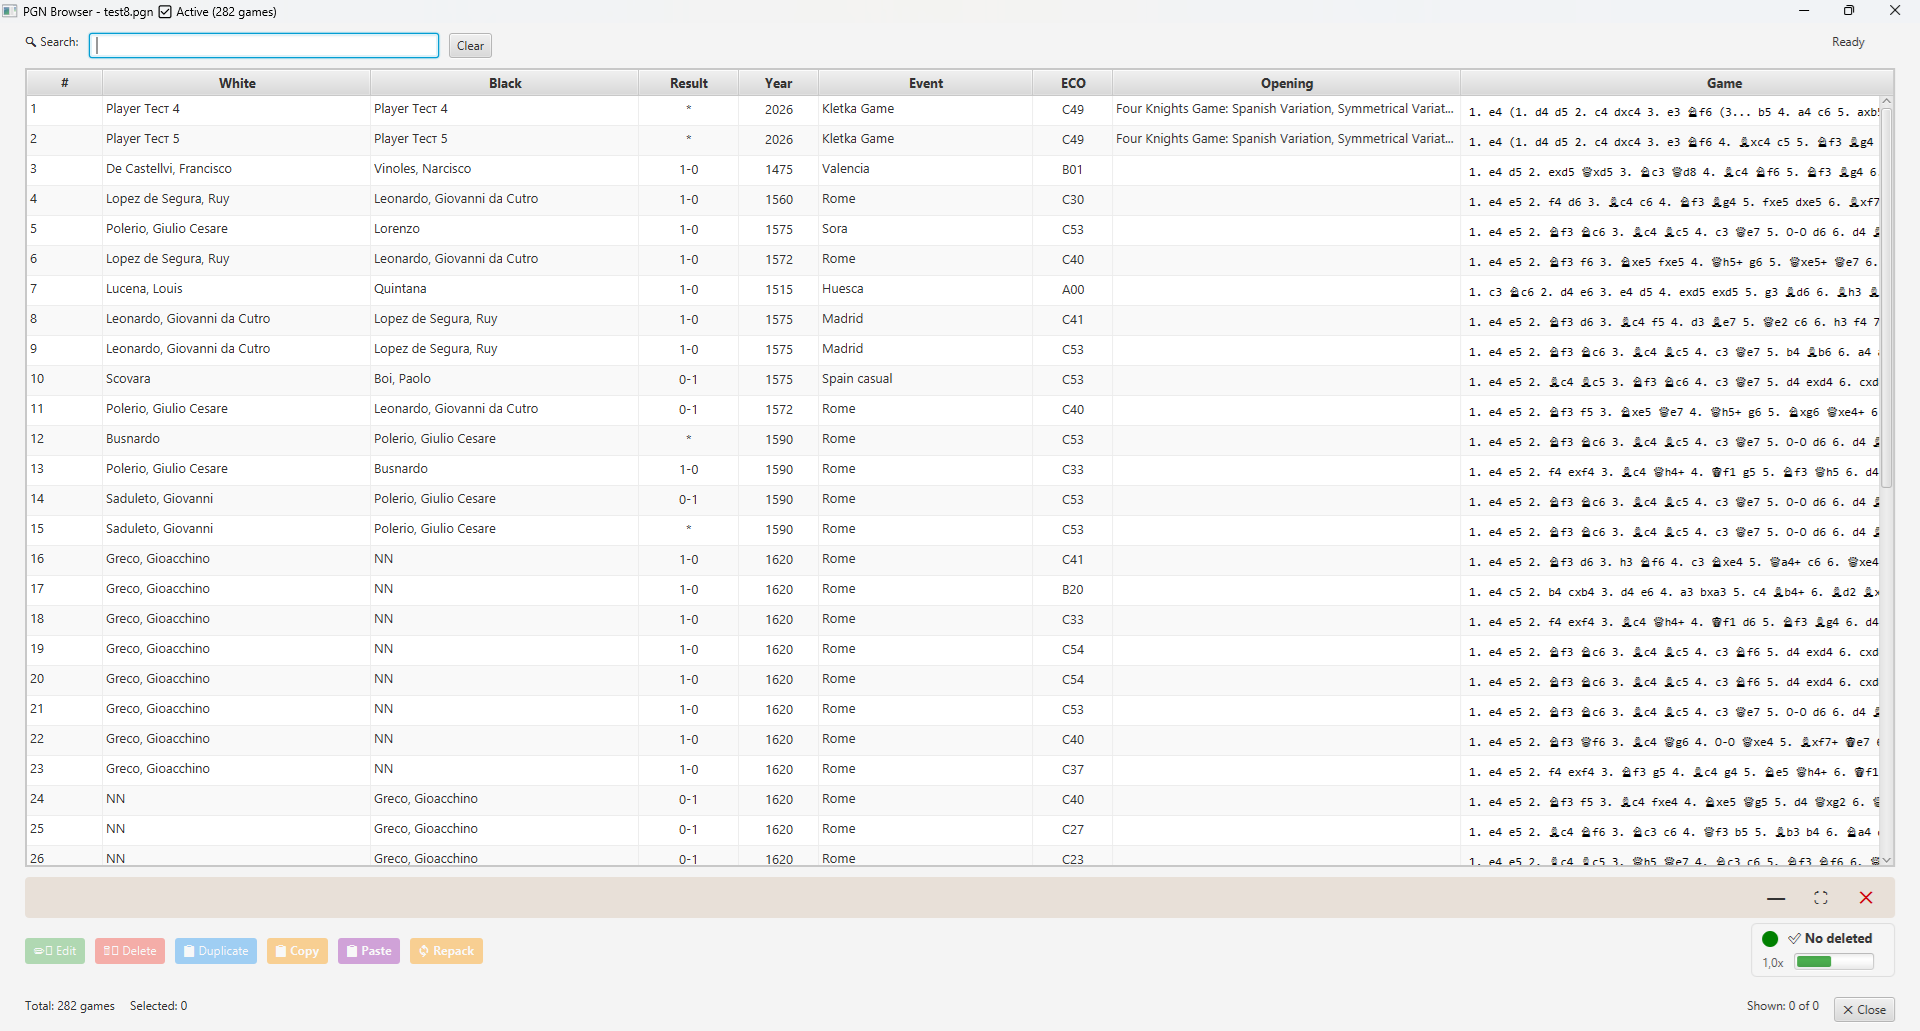This screenshot has height=1031, width=1920.
Task: Close the lower panel with the red X
Action: pos(1866,898)
